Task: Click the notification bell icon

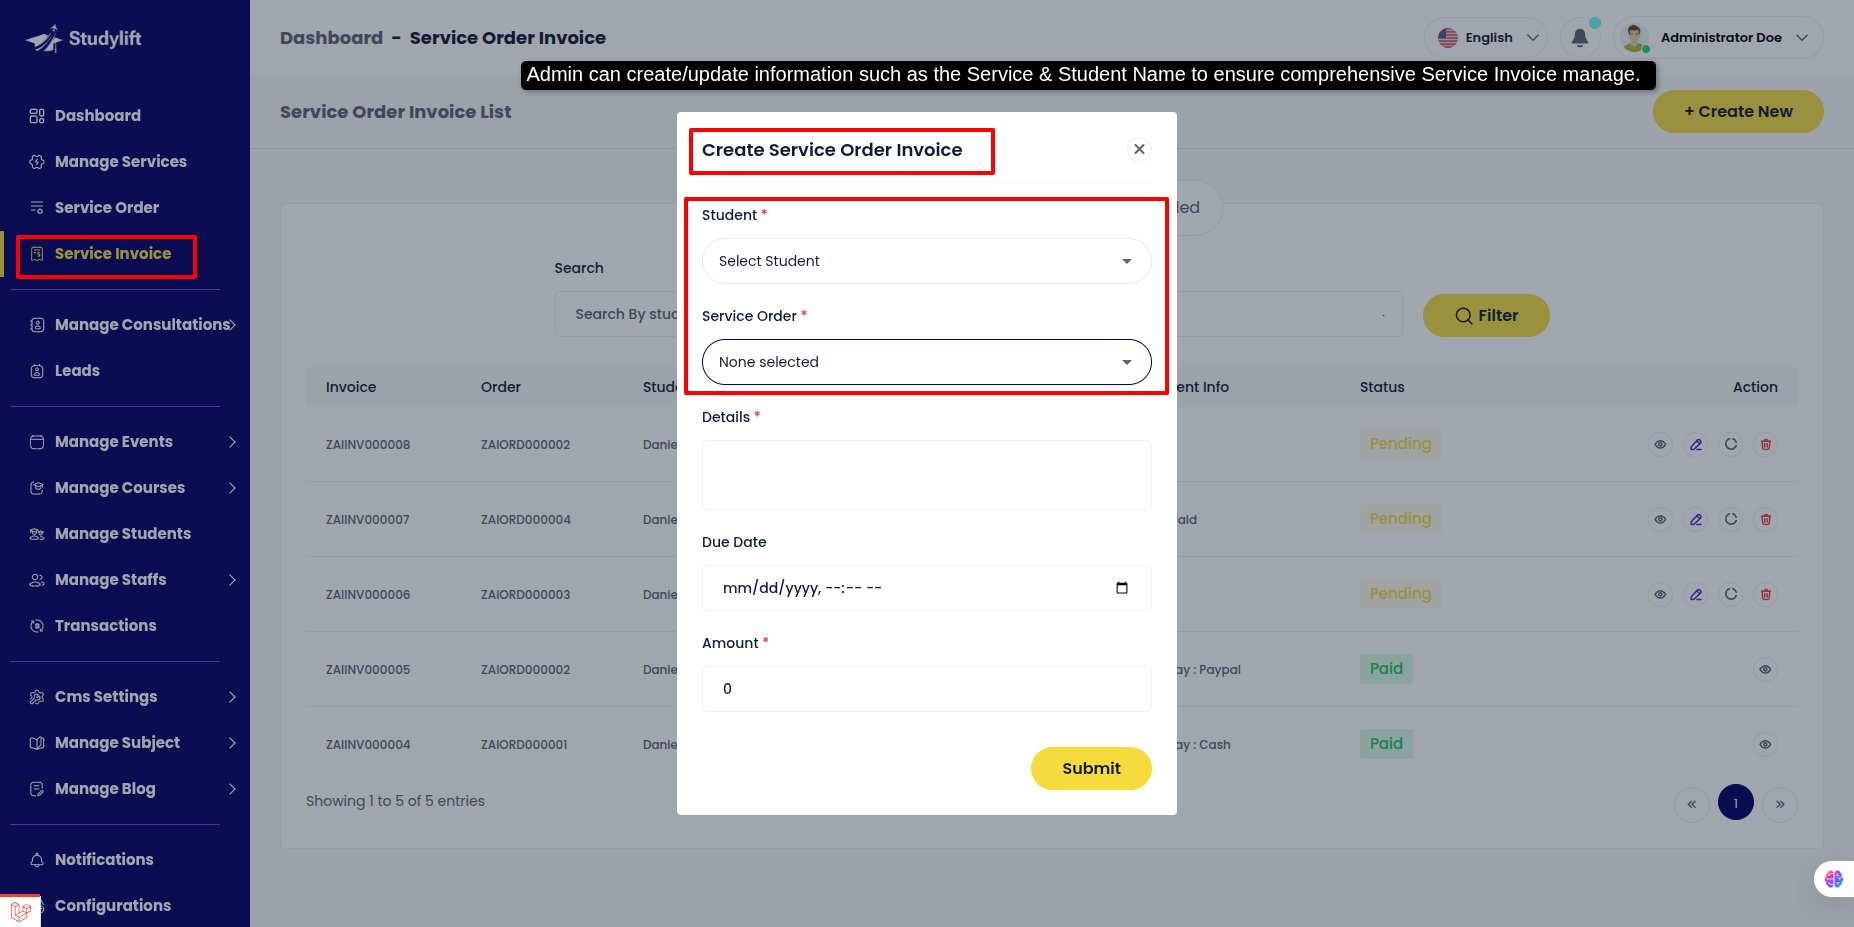Action: (1580, 37)
